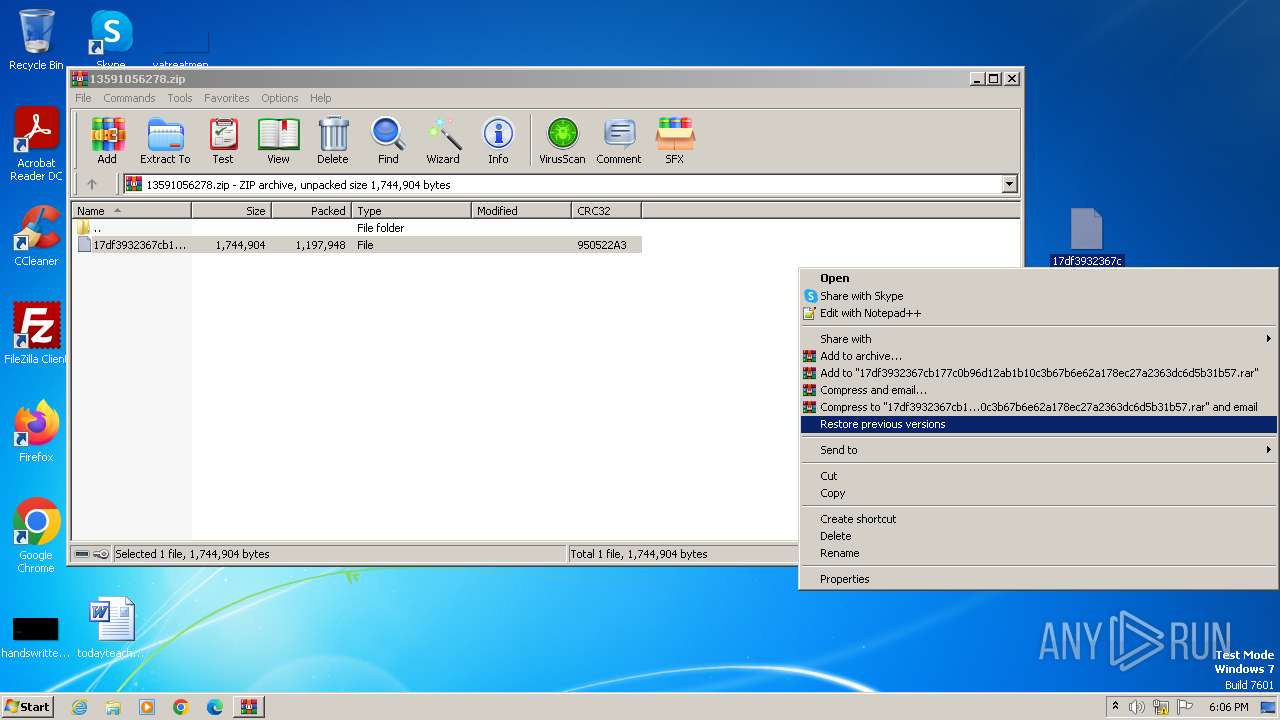1280x720 pixels.
Task: Choose Add to "17df3932367cb177...rar" entry
Action: click(1039, 373)
